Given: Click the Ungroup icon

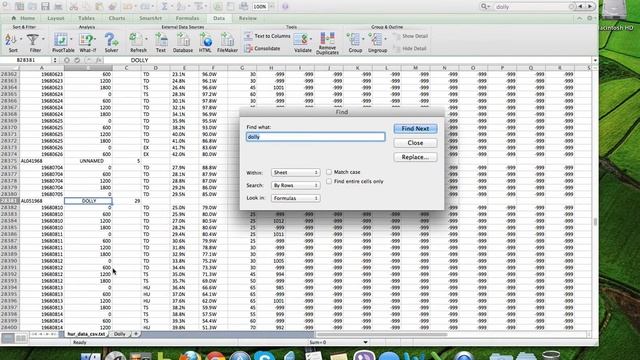Looking at the screenshot, I should (x=375, y=40).
